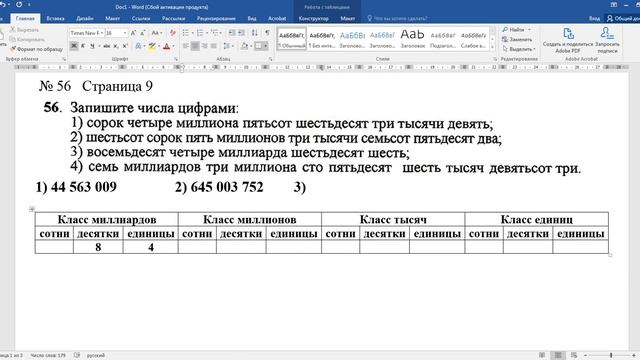This screenshot has width=640, height=360.
Task: Apply the red font color
Action: point(166,46)
